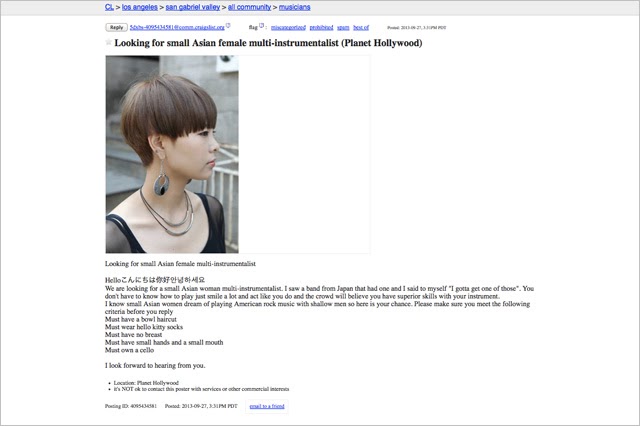The width and height of the screenshot is (640, 426).
Task: Nominate the post for best of
Action: [x=361, y=27]
